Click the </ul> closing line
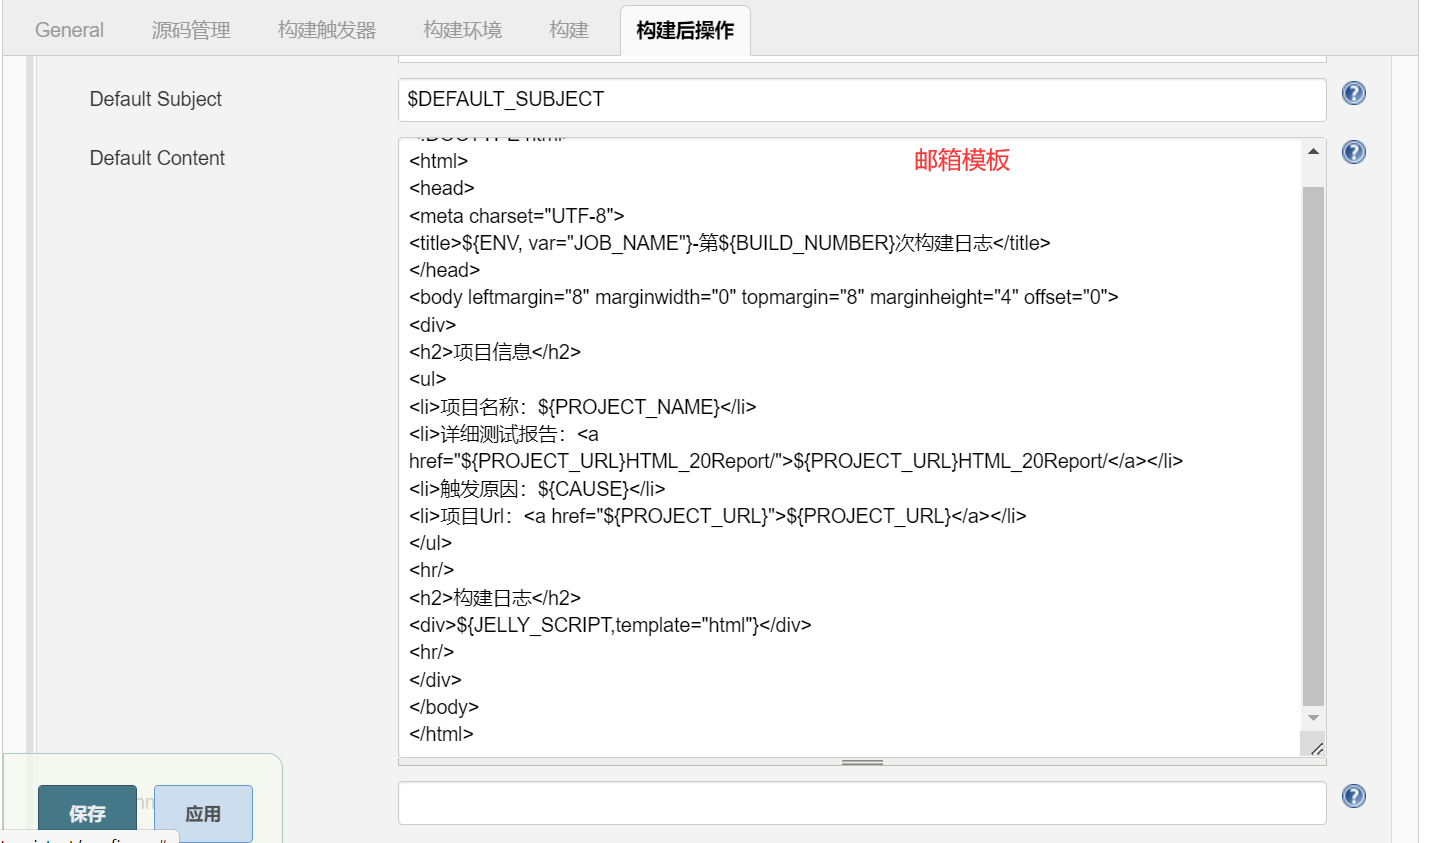Screen dimensions: 1445x843 (430, 543)
